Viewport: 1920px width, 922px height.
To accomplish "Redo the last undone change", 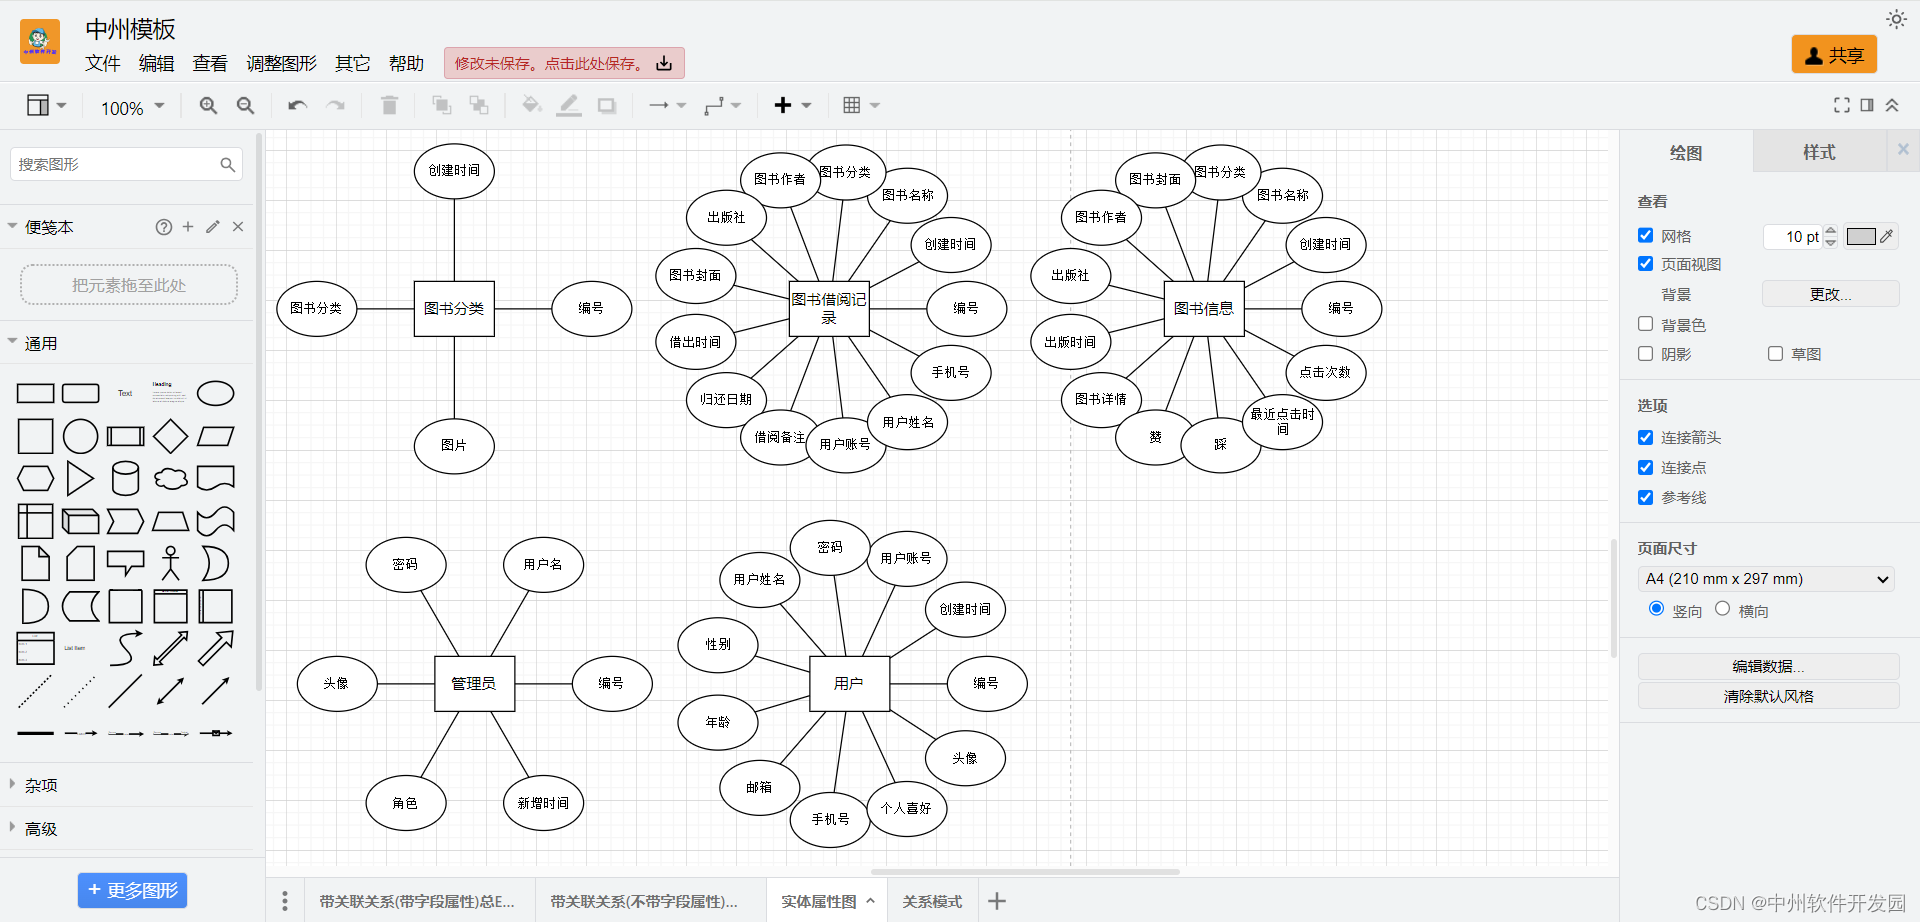I will click(x=335, y=105).
